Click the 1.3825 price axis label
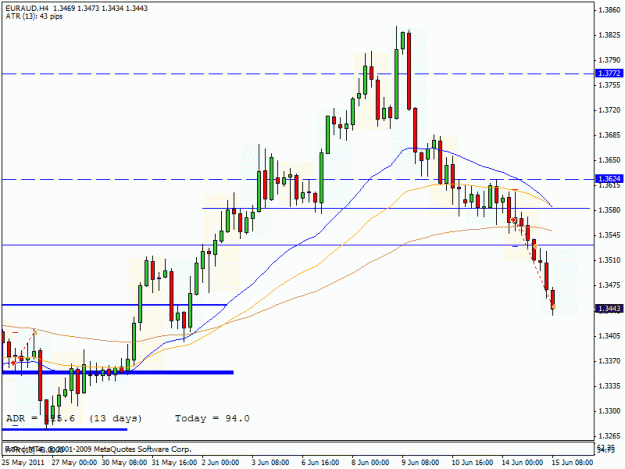Image resolution: width=625 pixels, height=469 pixels. click(x=609, y=35)
